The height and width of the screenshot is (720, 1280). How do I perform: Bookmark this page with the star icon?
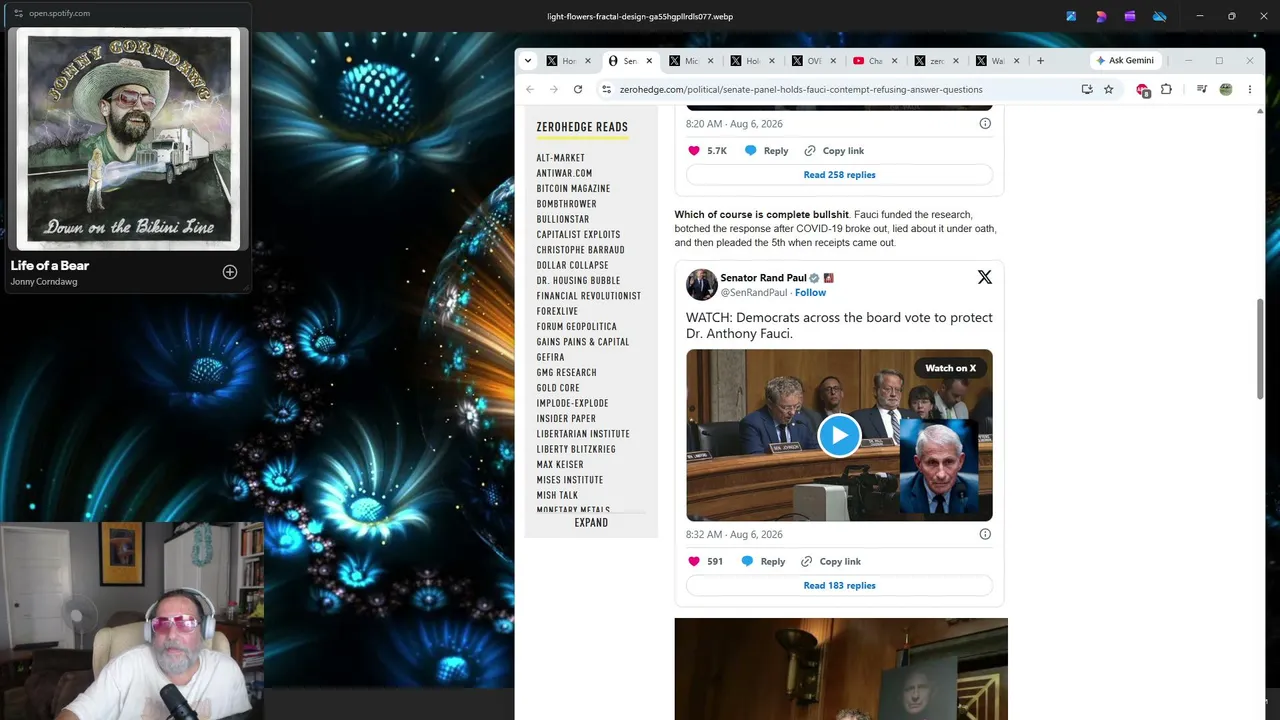(x=1109, y=89)
